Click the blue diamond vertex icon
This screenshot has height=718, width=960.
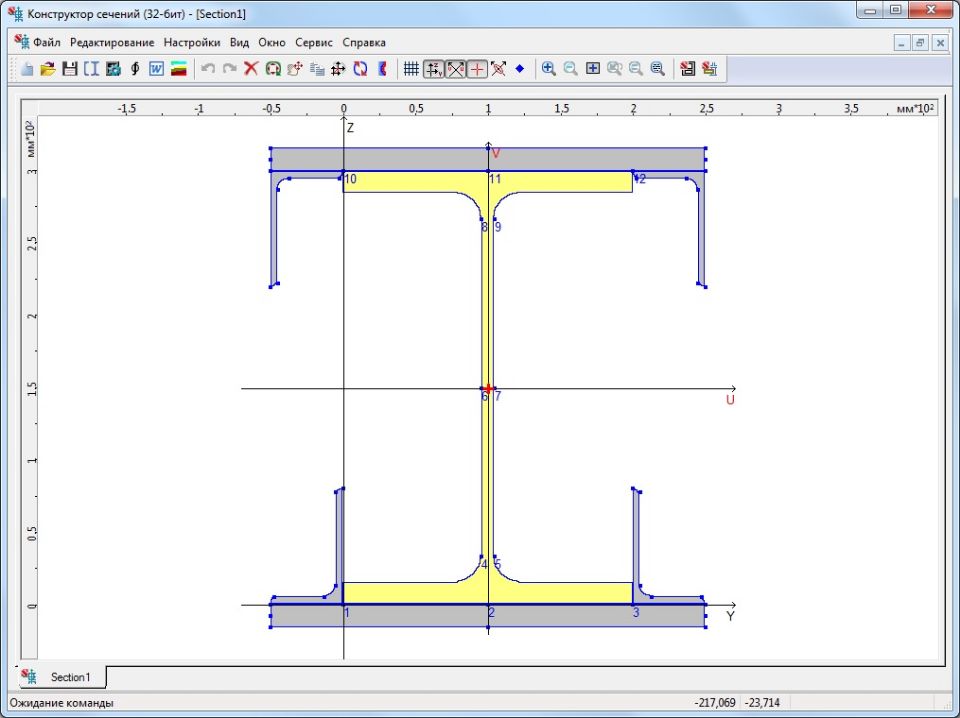click(x=520, y=69)
